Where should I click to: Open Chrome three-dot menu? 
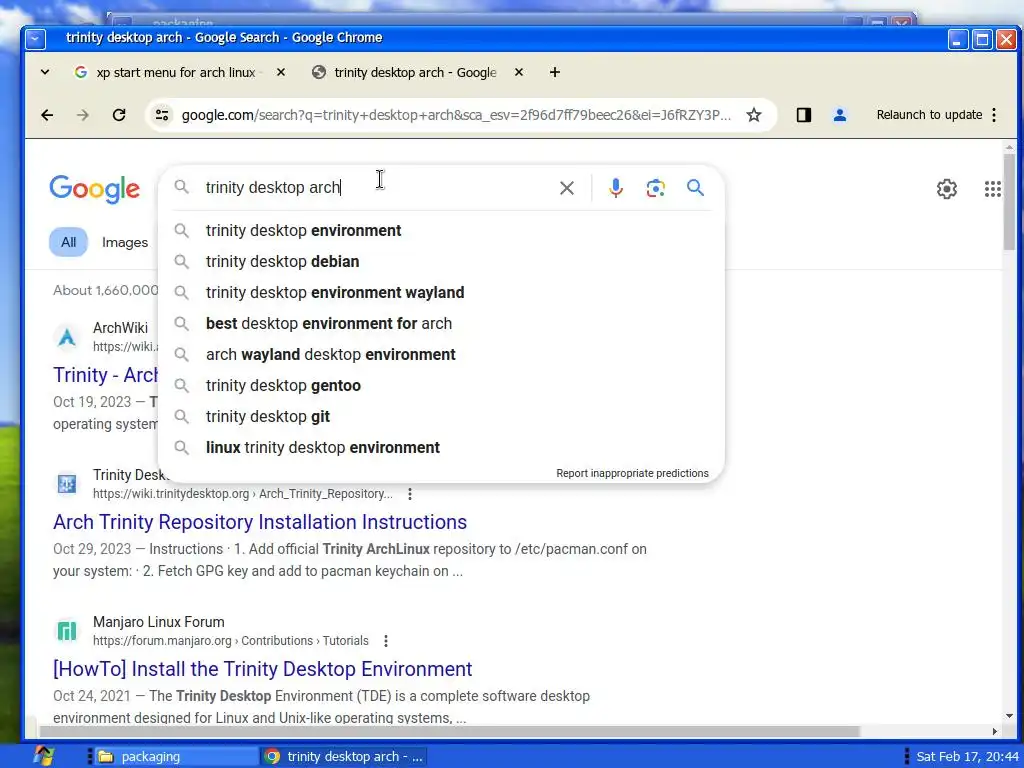(994, 116)
